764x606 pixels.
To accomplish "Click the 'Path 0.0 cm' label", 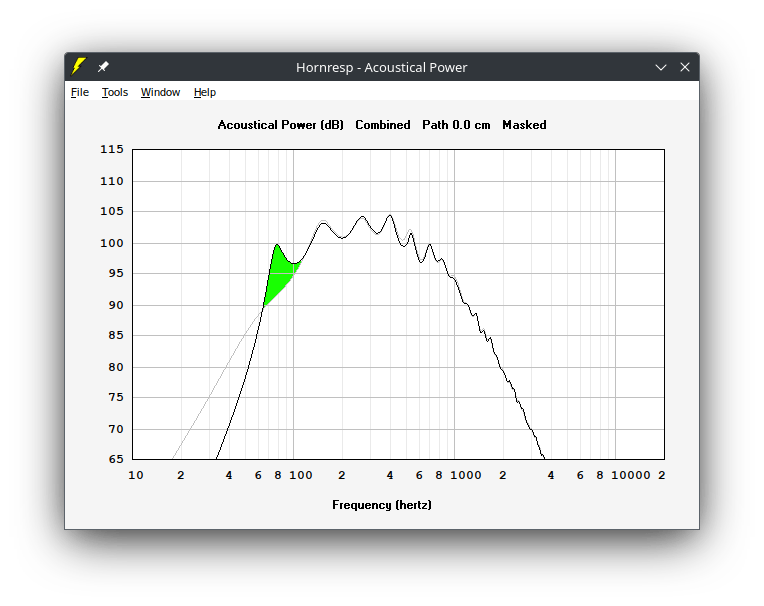I will 456,125.
